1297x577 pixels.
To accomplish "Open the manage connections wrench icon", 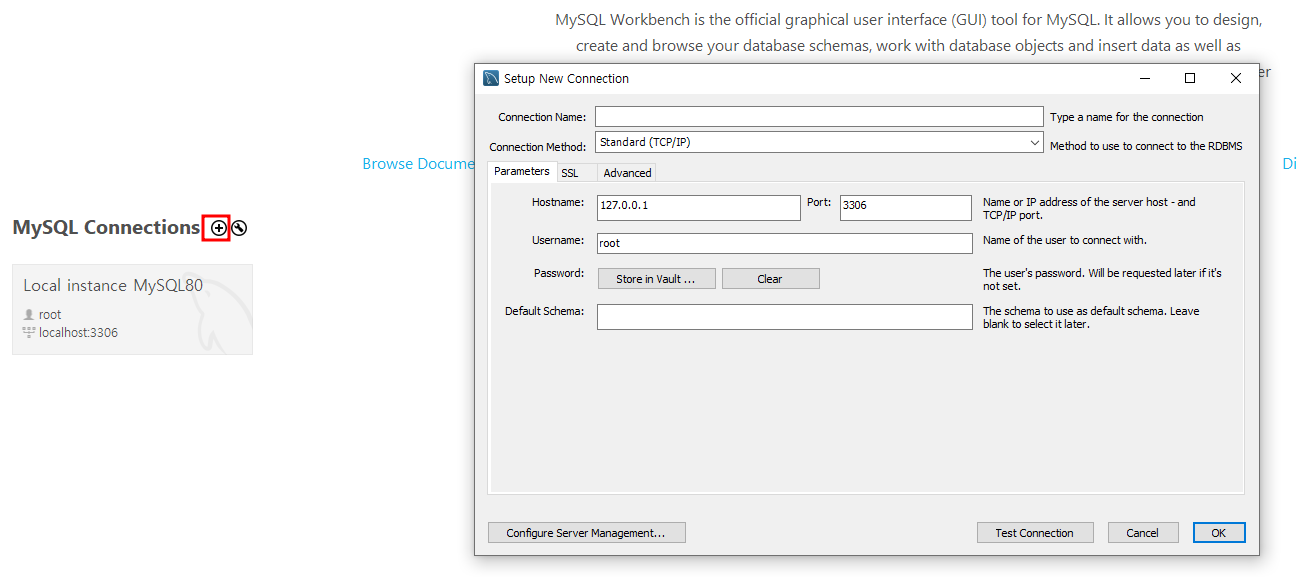I will (x=239, y=228).
